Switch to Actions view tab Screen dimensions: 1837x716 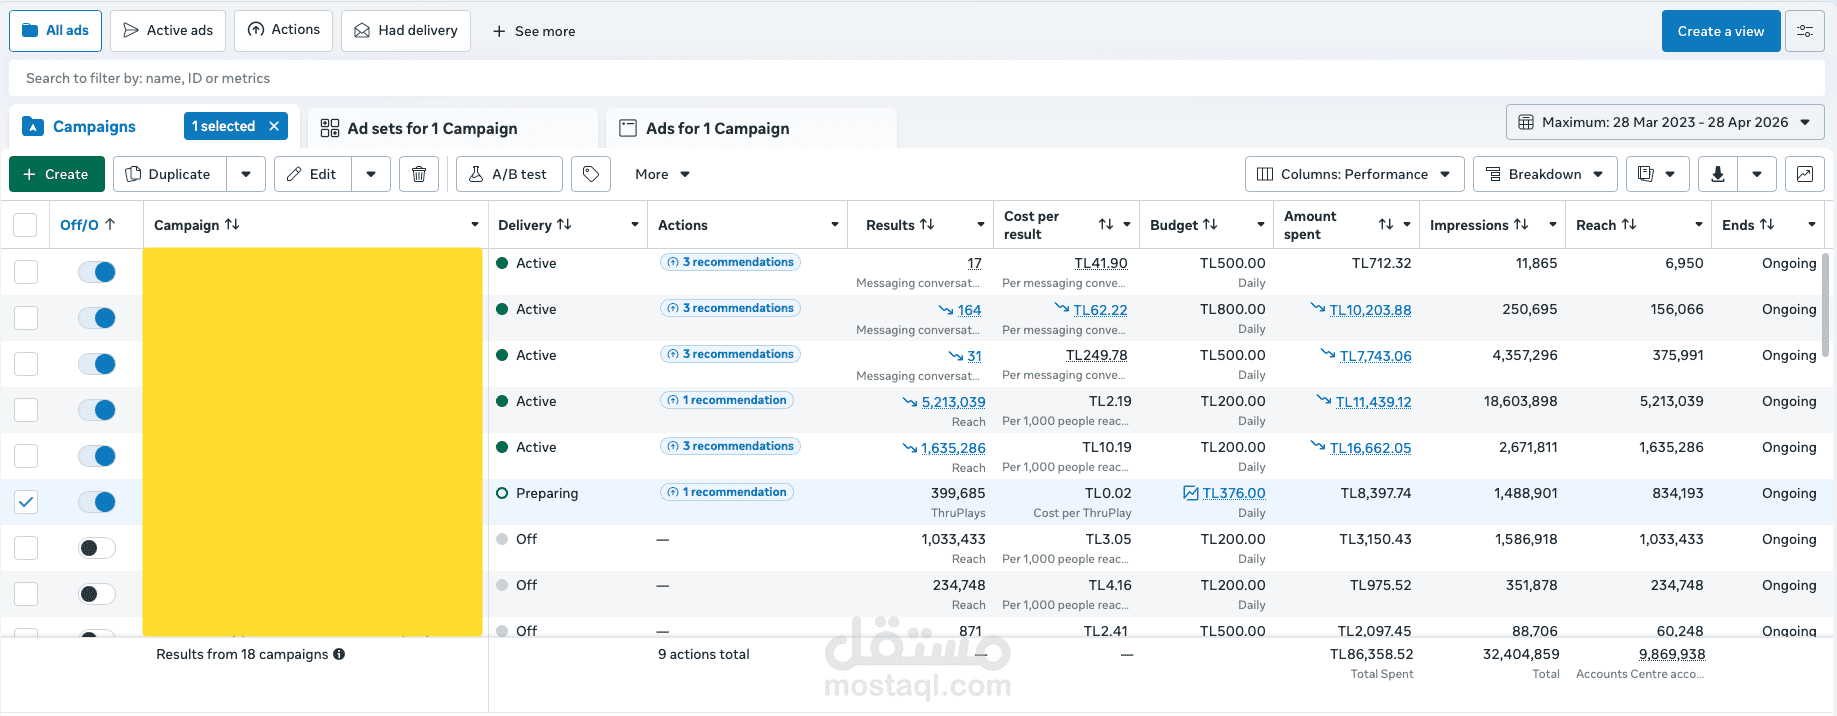click(284, 31)
